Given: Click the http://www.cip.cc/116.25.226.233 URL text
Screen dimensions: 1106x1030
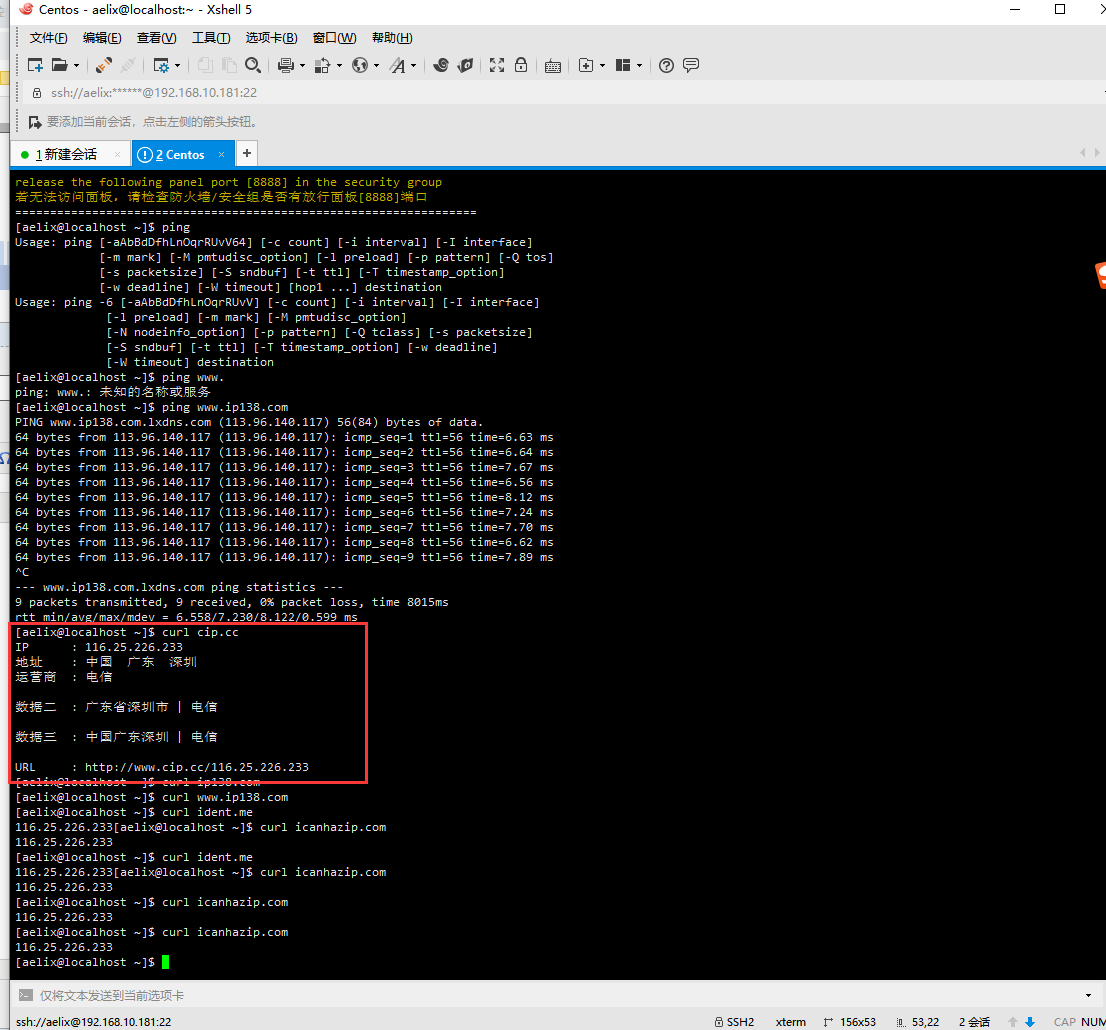Looking at the screenshot, I should click(x=197, y=767).
